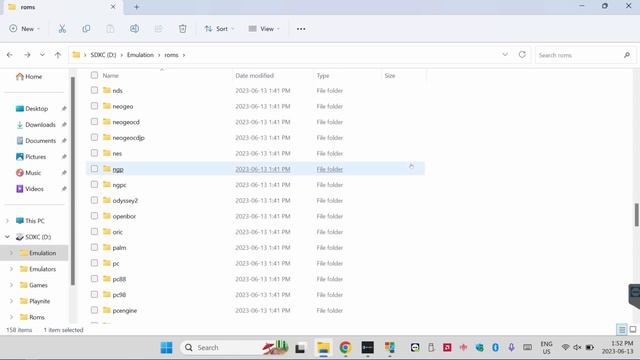640x360 pixels.
Task: Open recent locations dropdown arrow
Action: [x=42, y=55]
